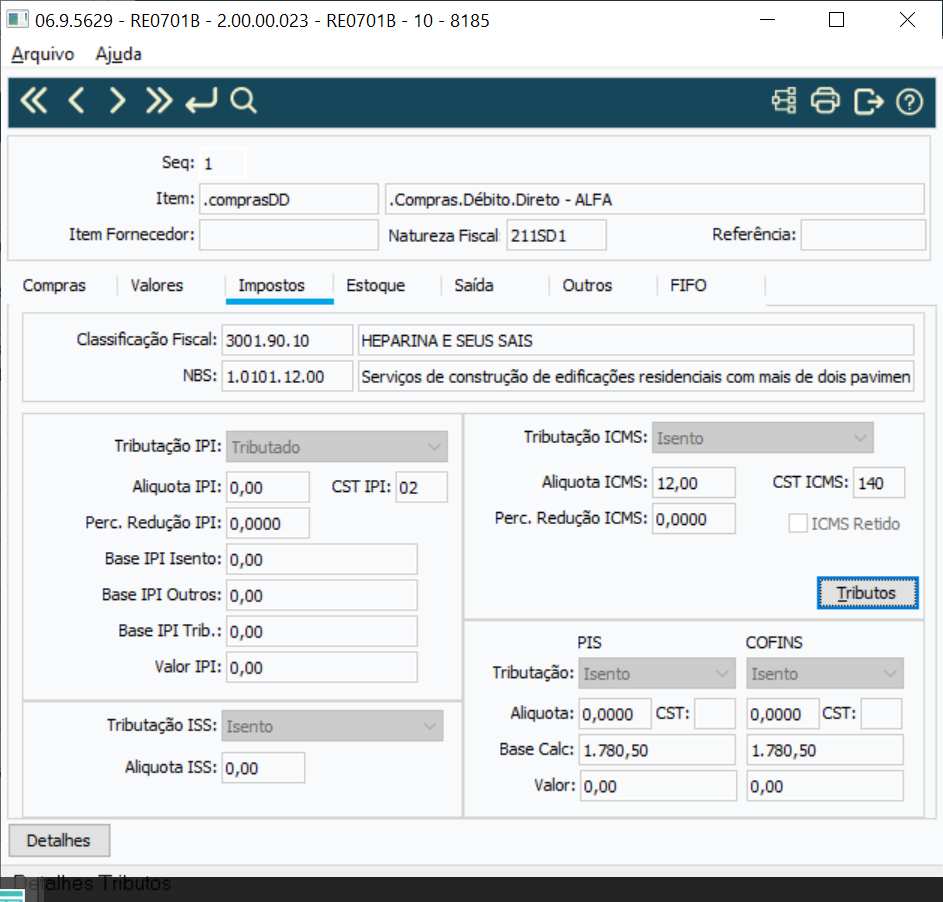
Task: Open the help question mark icon
Action: coord(909,102)
